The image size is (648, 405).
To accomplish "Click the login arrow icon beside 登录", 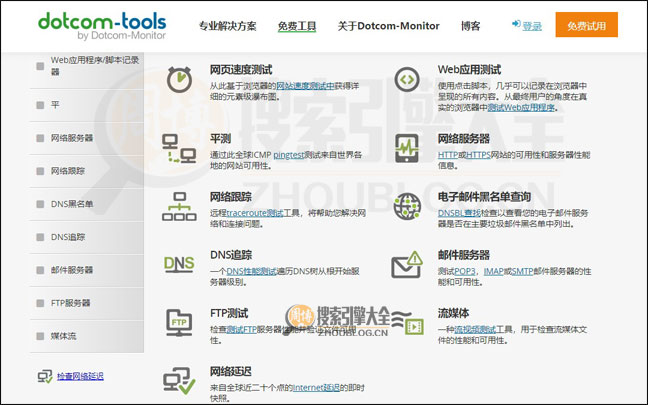I will 516,24.
